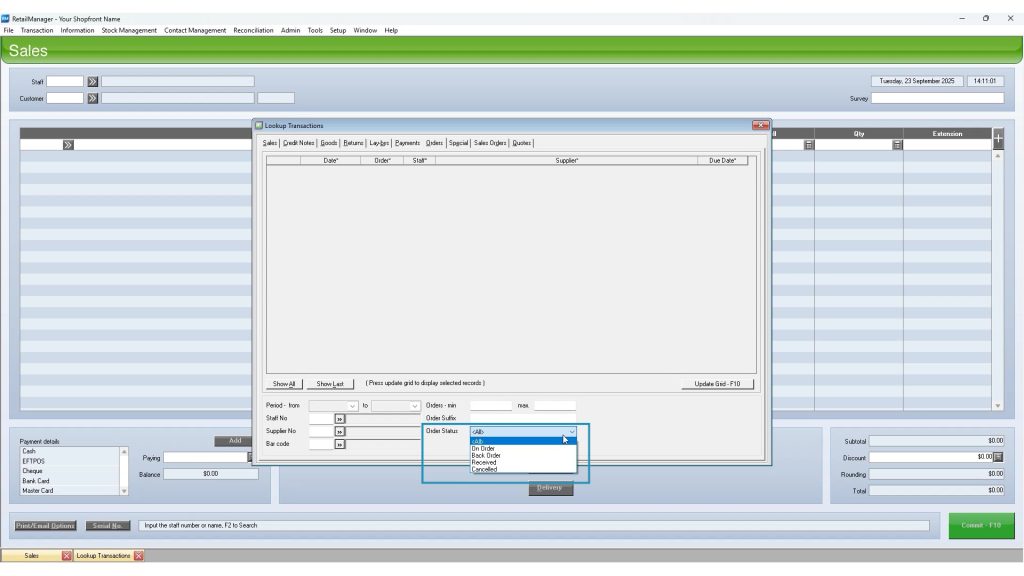Select On Order from status list
Screen dimensions: 1024x576
point(484,448)
